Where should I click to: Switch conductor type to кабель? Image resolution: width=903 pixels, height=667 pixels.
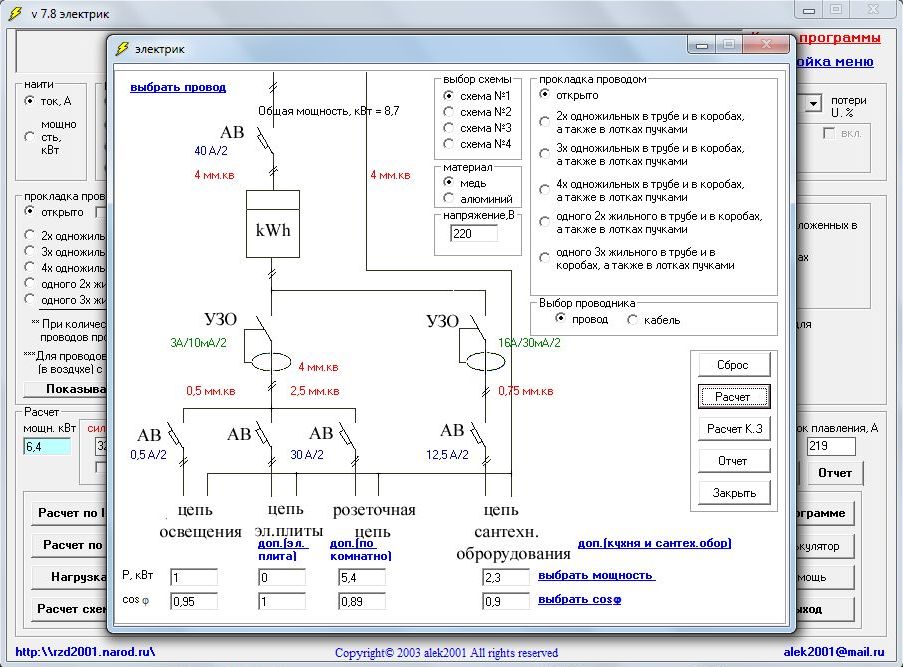[x=633, y=320]
